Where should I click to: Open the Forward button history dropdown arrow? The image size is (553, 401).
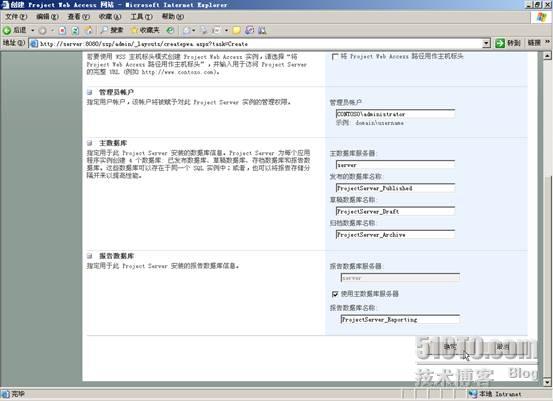[52, 30]
